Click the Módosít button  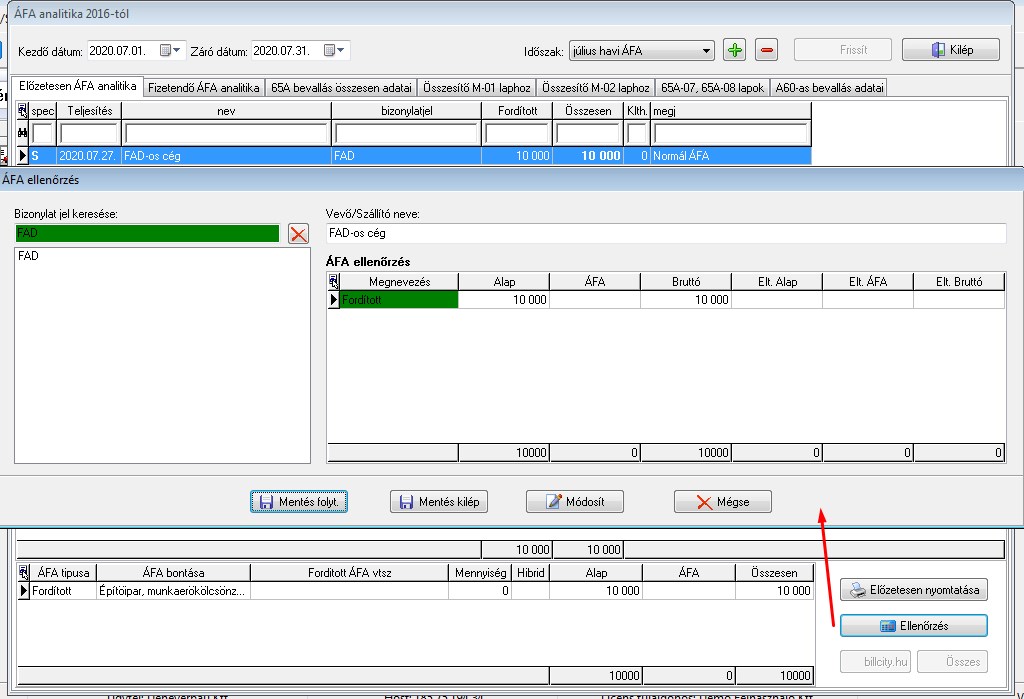(x=575, y=502)
